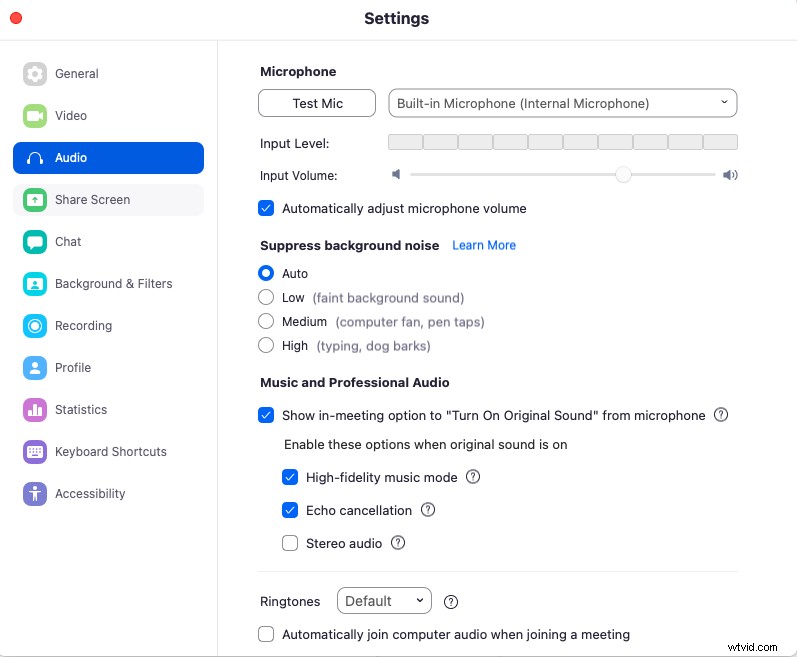View the Statistics section
Image resolution: width=797 pixels, height=657 pixels.
pos(108,410)
